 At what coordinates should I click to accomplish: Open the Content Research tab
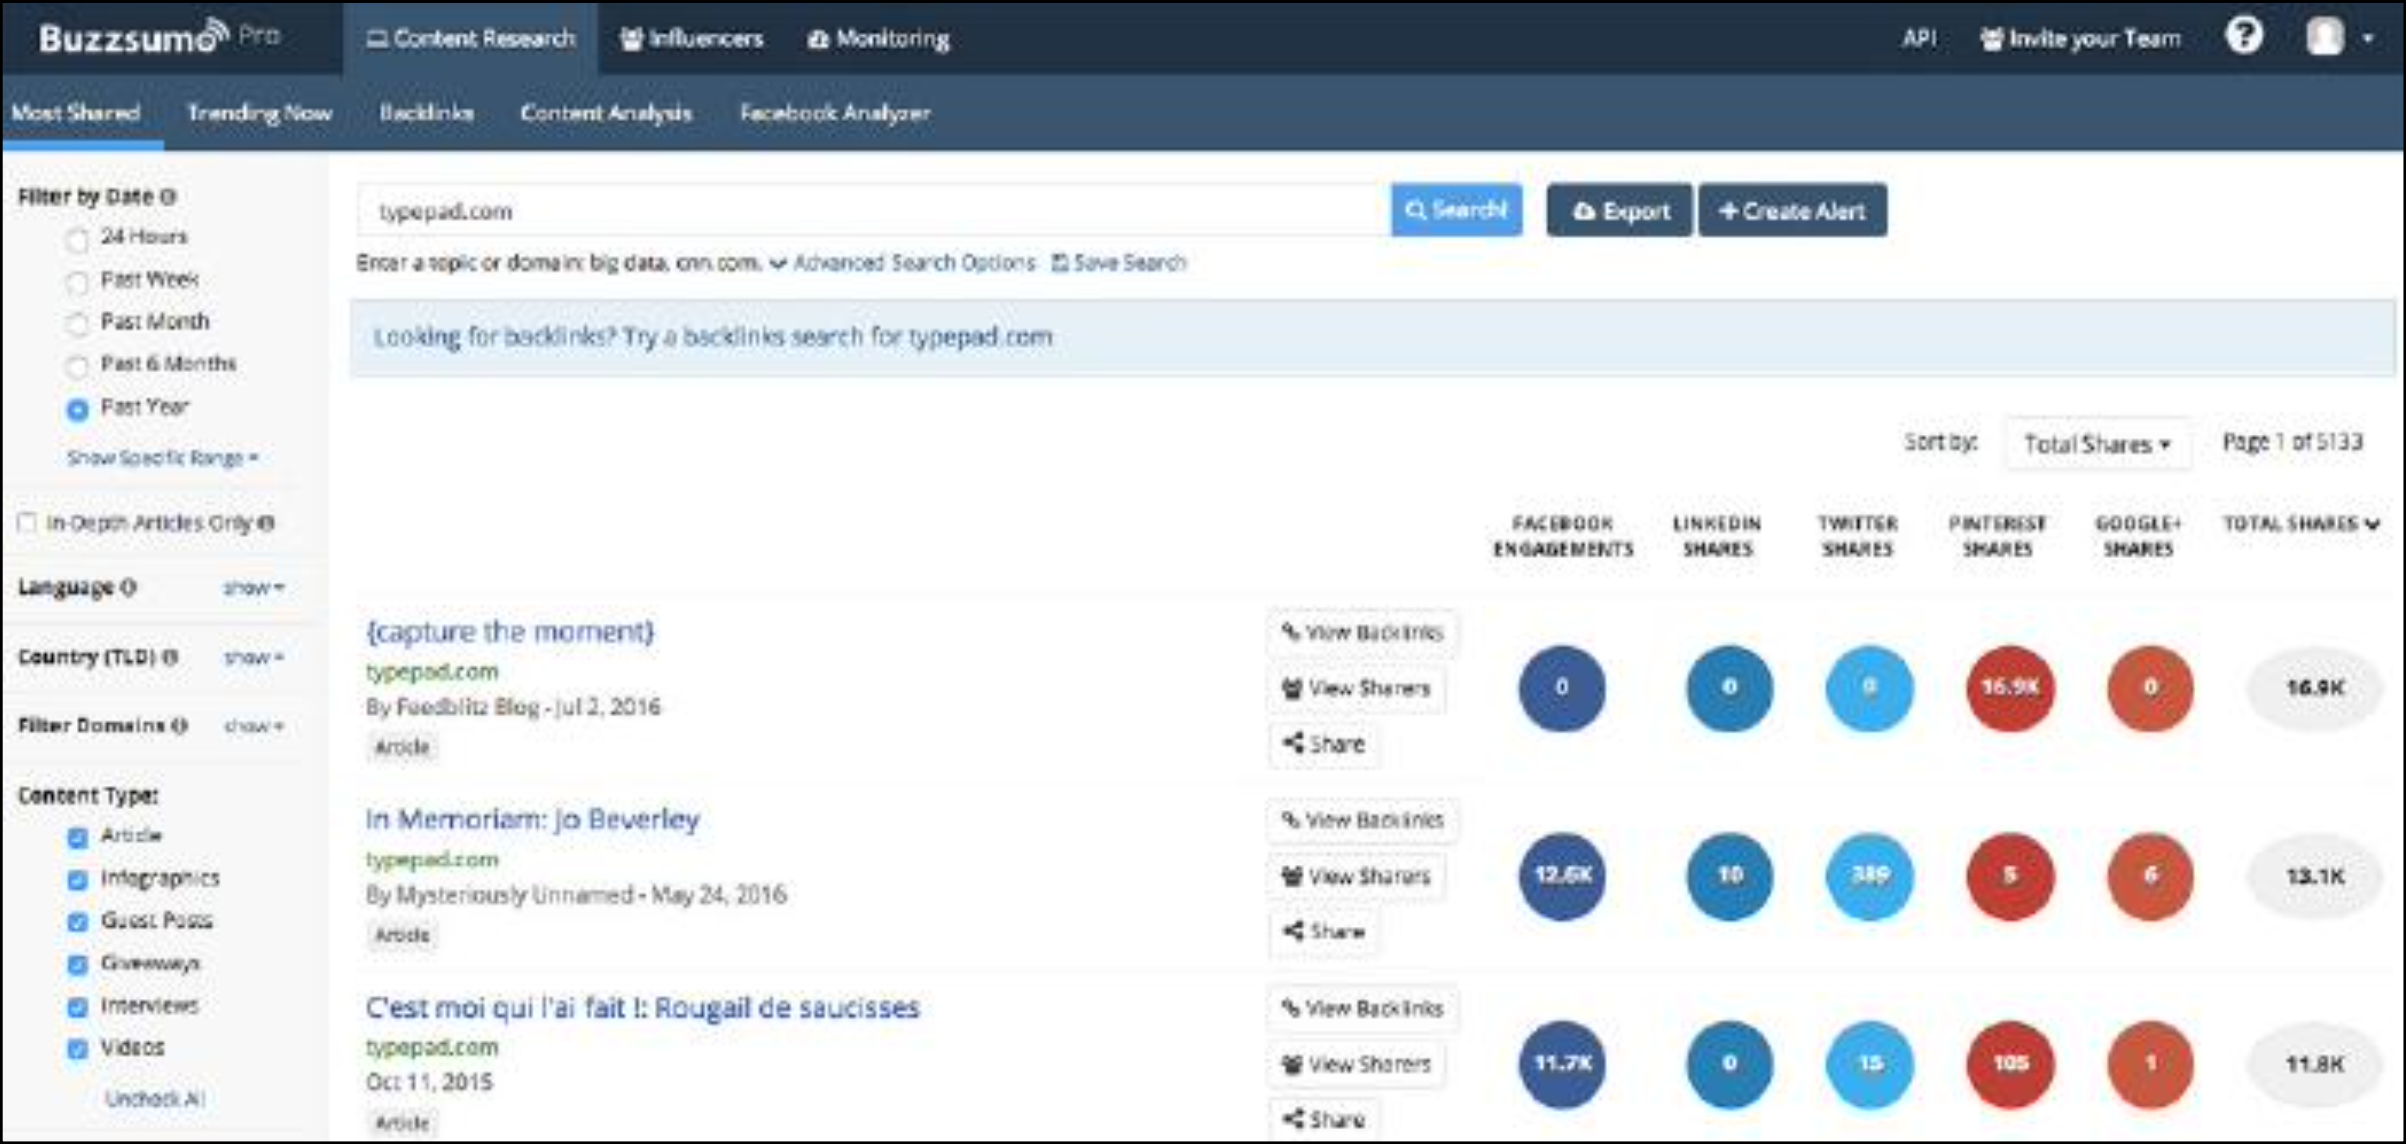470,38
